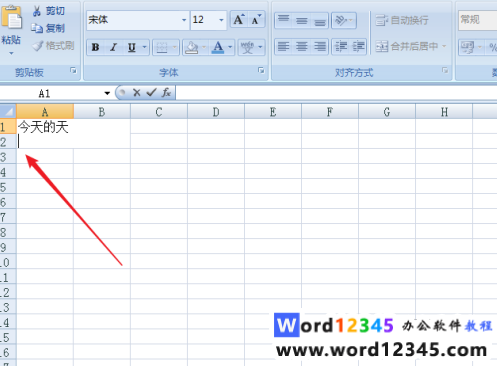Expand the Name Box dropdown arrow

click(x=107, y=93)
